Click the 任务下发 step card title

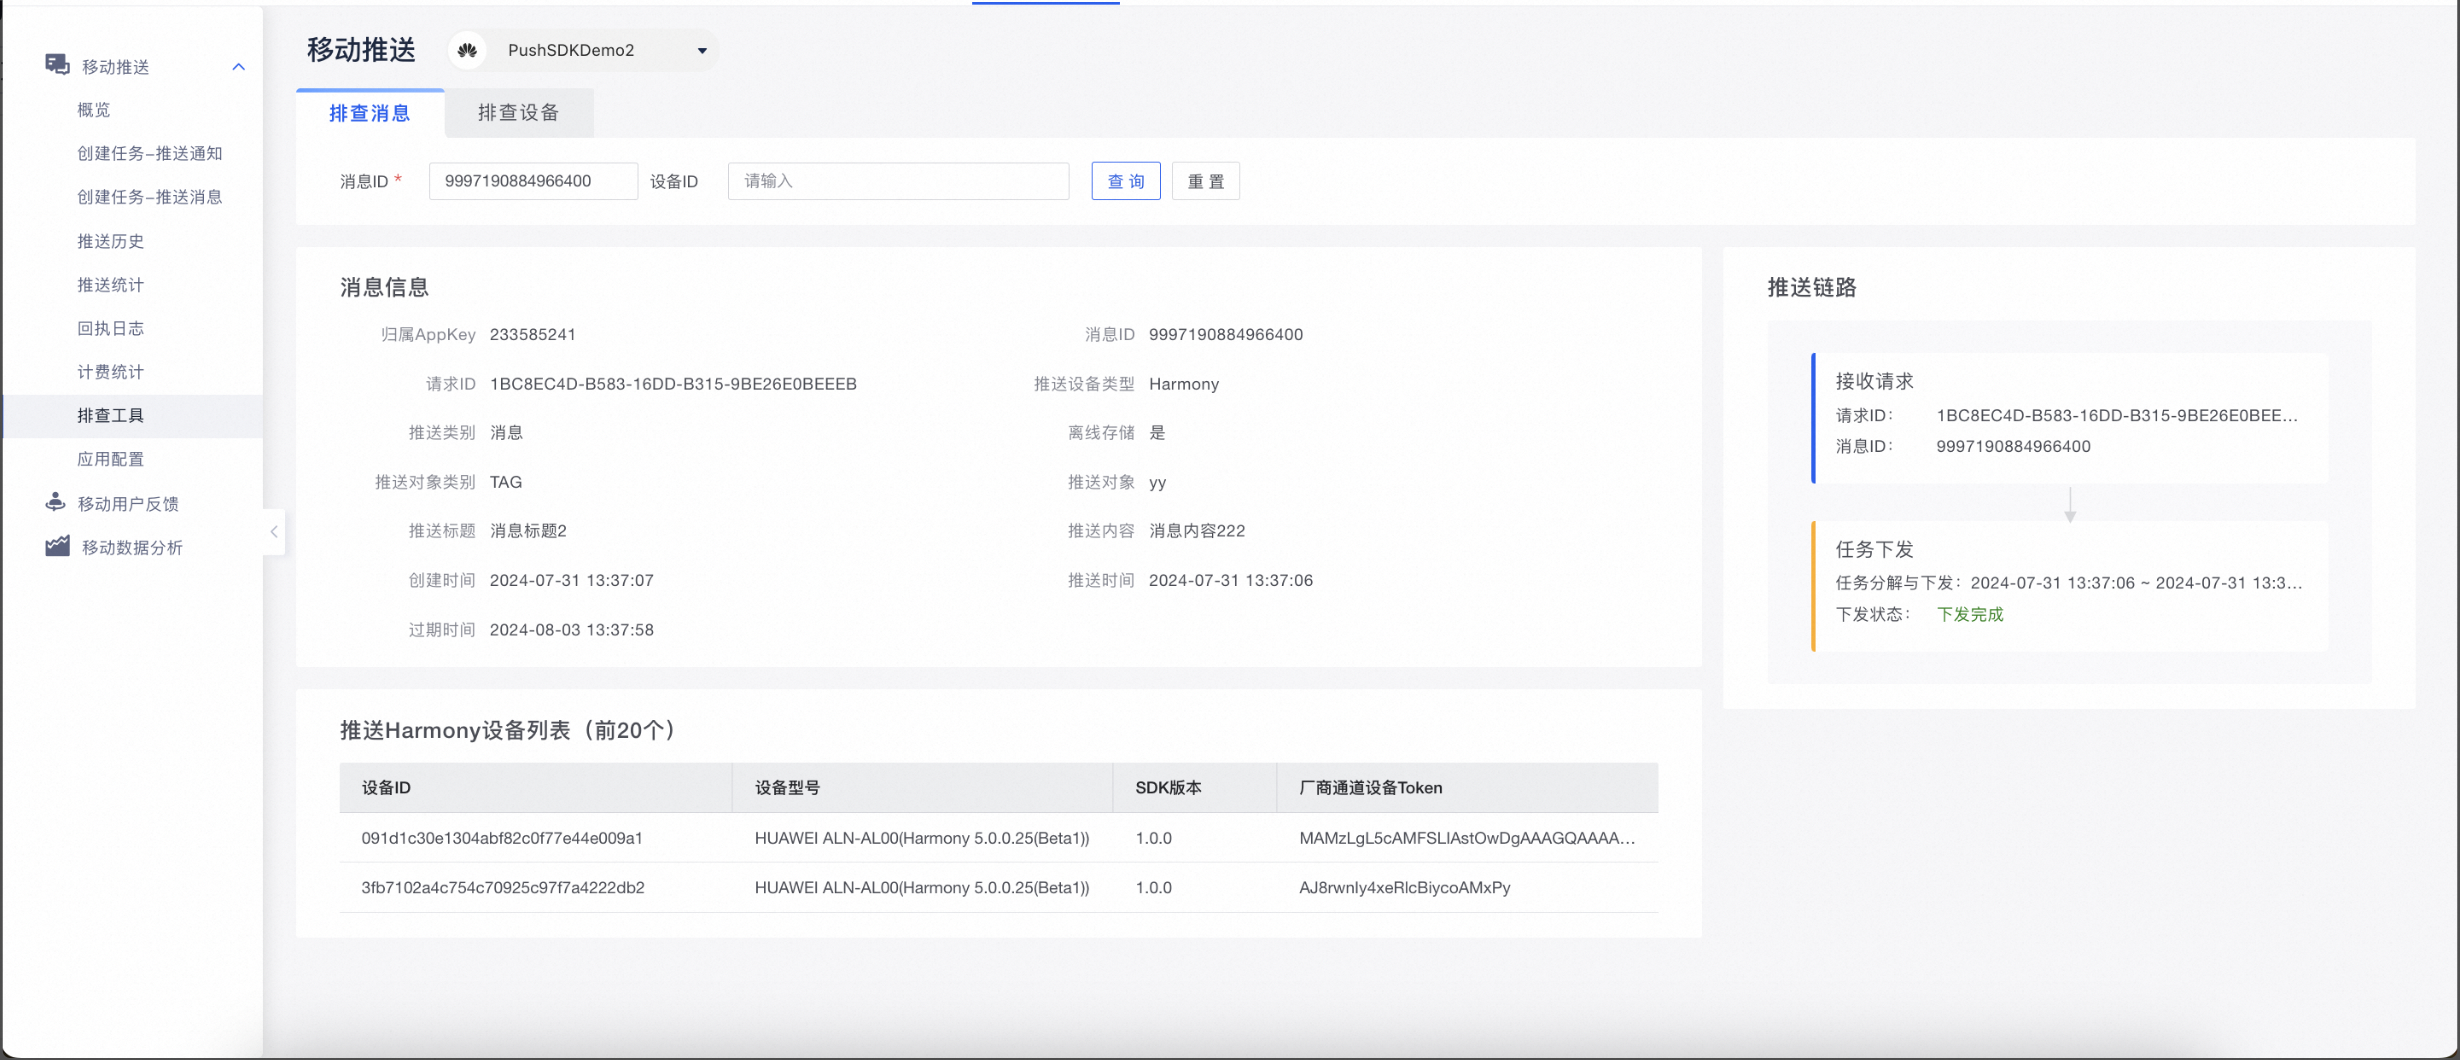tap(1874, 549)
